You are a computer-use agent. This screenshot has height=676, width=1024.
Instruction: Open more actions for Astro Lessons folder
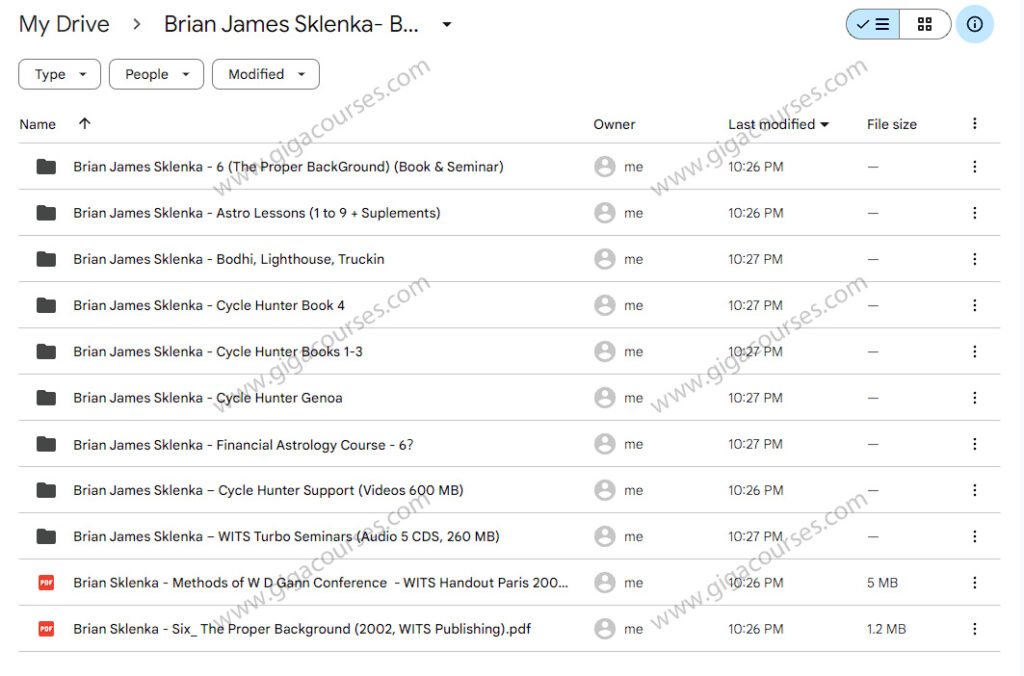[974, 213]
